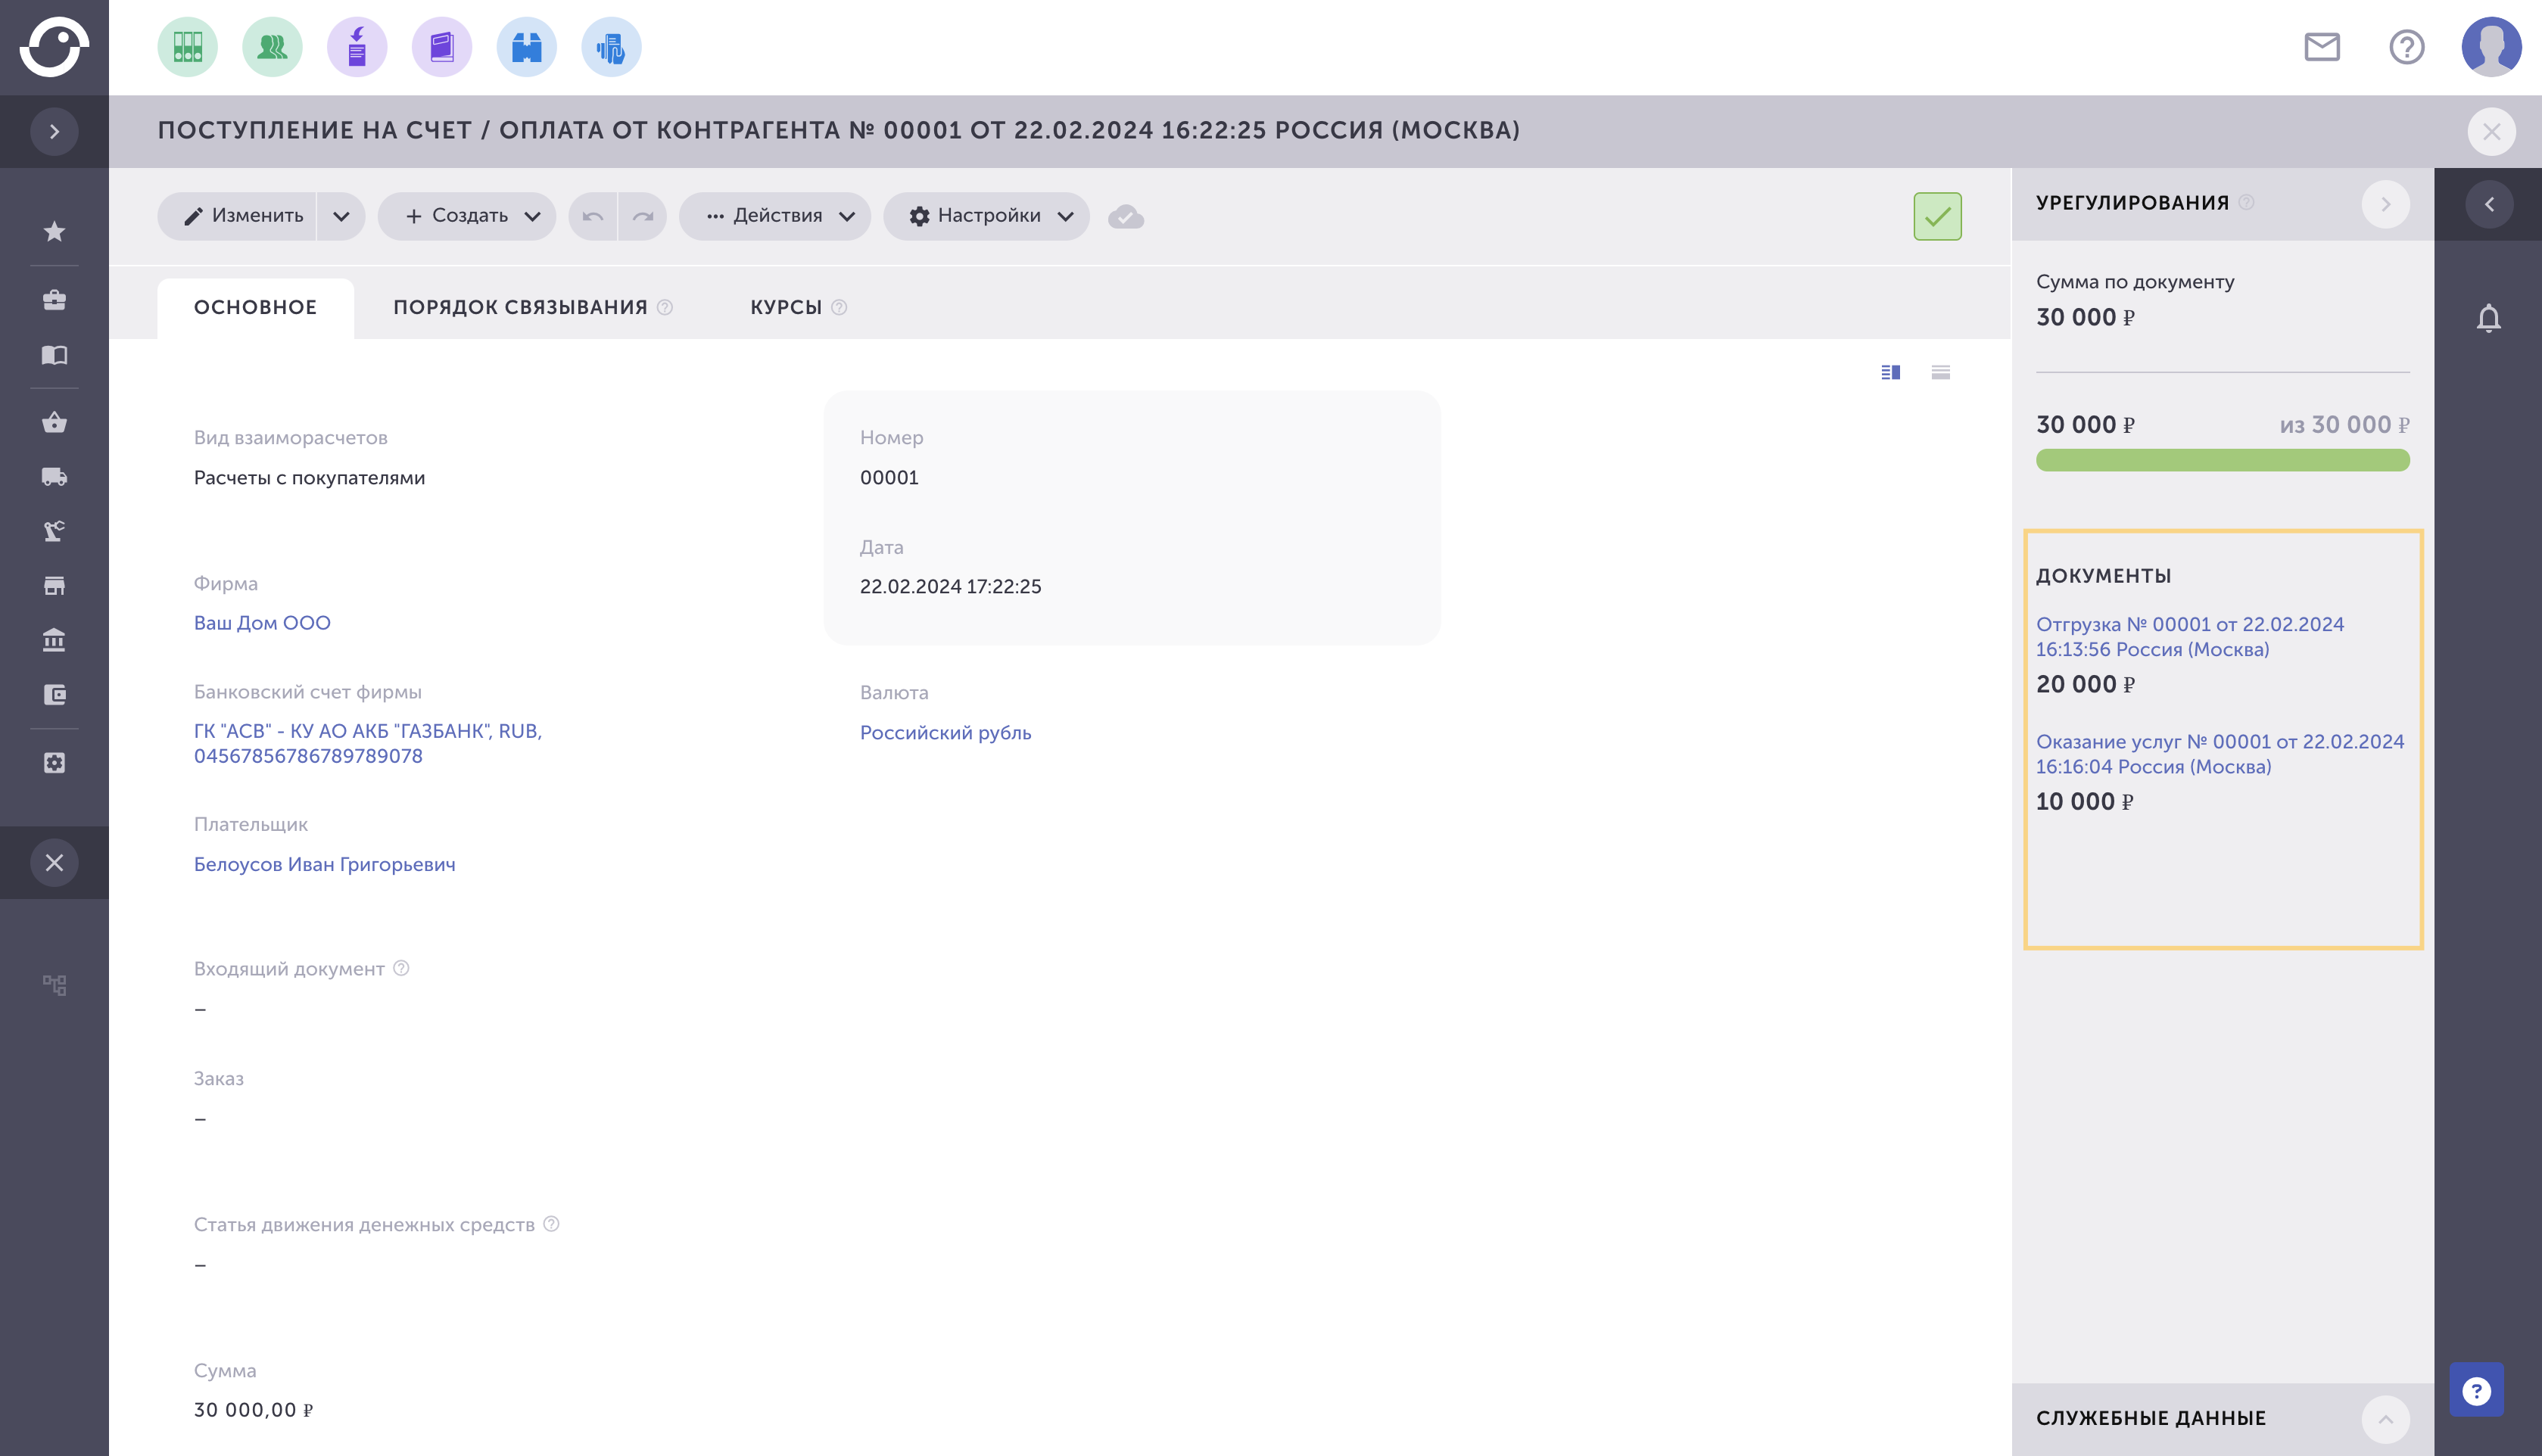This screenshot has width=2542, height=1456.
Task: Open the purple book module icon
Action: [442, 47]
